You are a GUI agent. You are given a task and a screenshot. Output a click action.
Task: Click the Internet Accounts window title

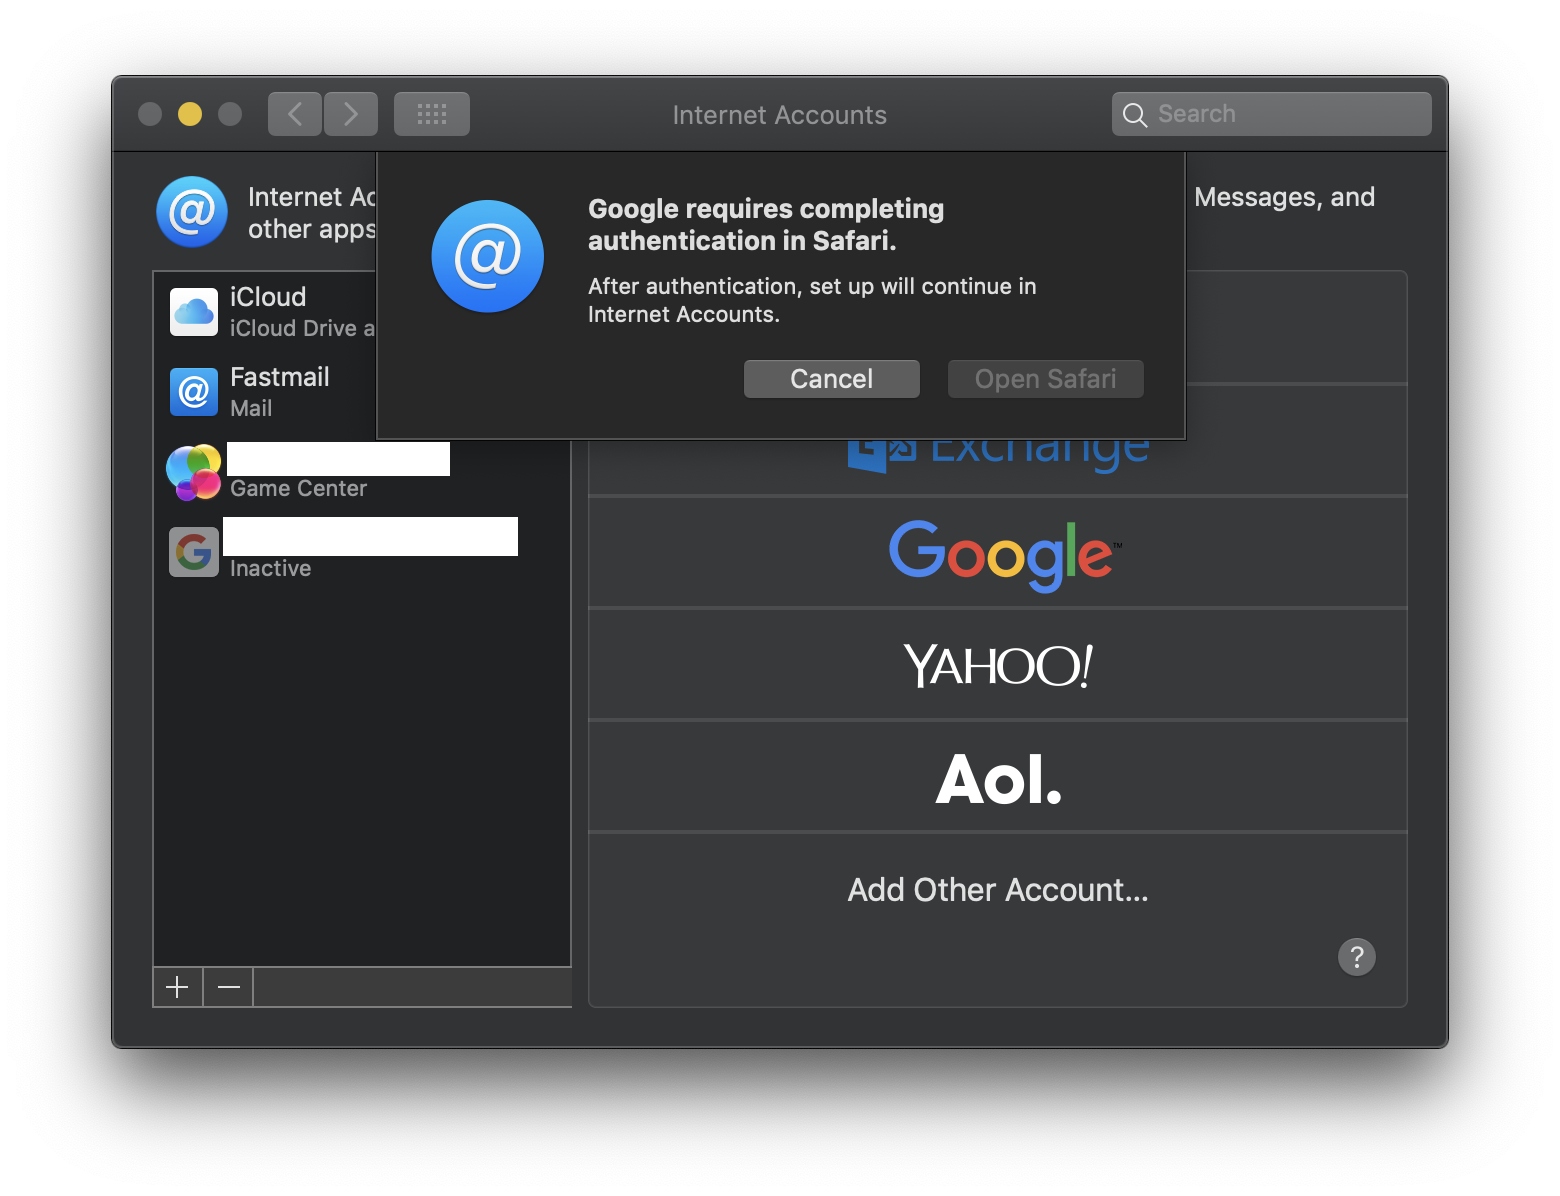pos(780,115)
